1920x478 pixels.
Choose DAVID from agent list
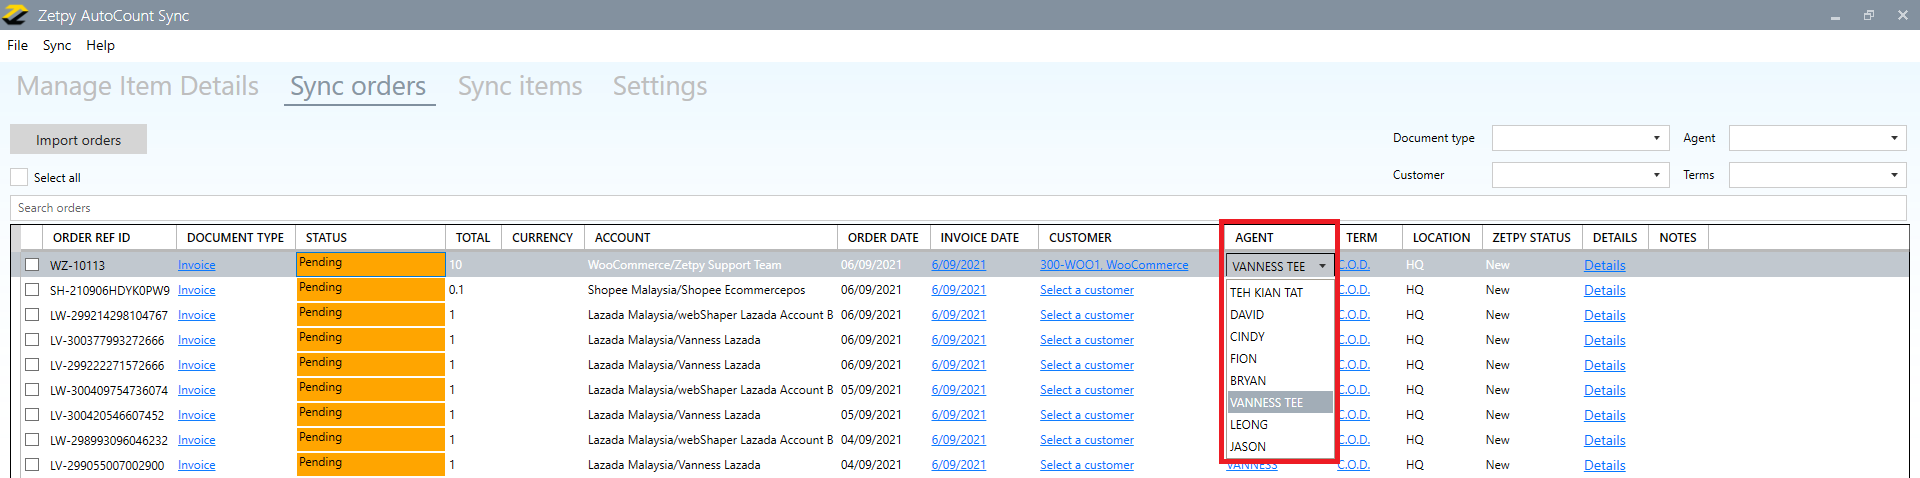pyautogui.click(x=1280, y=315)
